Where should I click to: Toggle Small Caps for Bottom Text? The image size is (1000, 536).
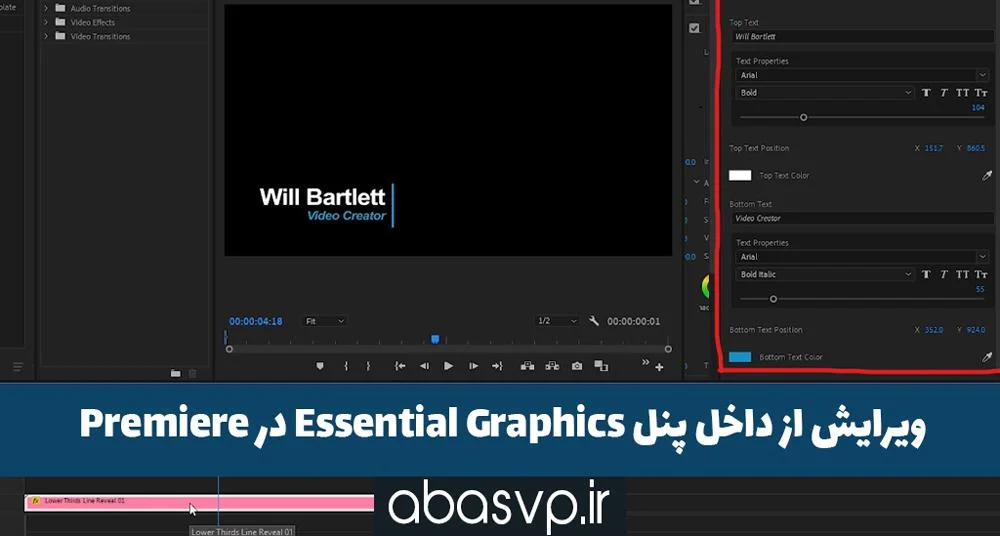pyautogui.click(x=982, y=274)
